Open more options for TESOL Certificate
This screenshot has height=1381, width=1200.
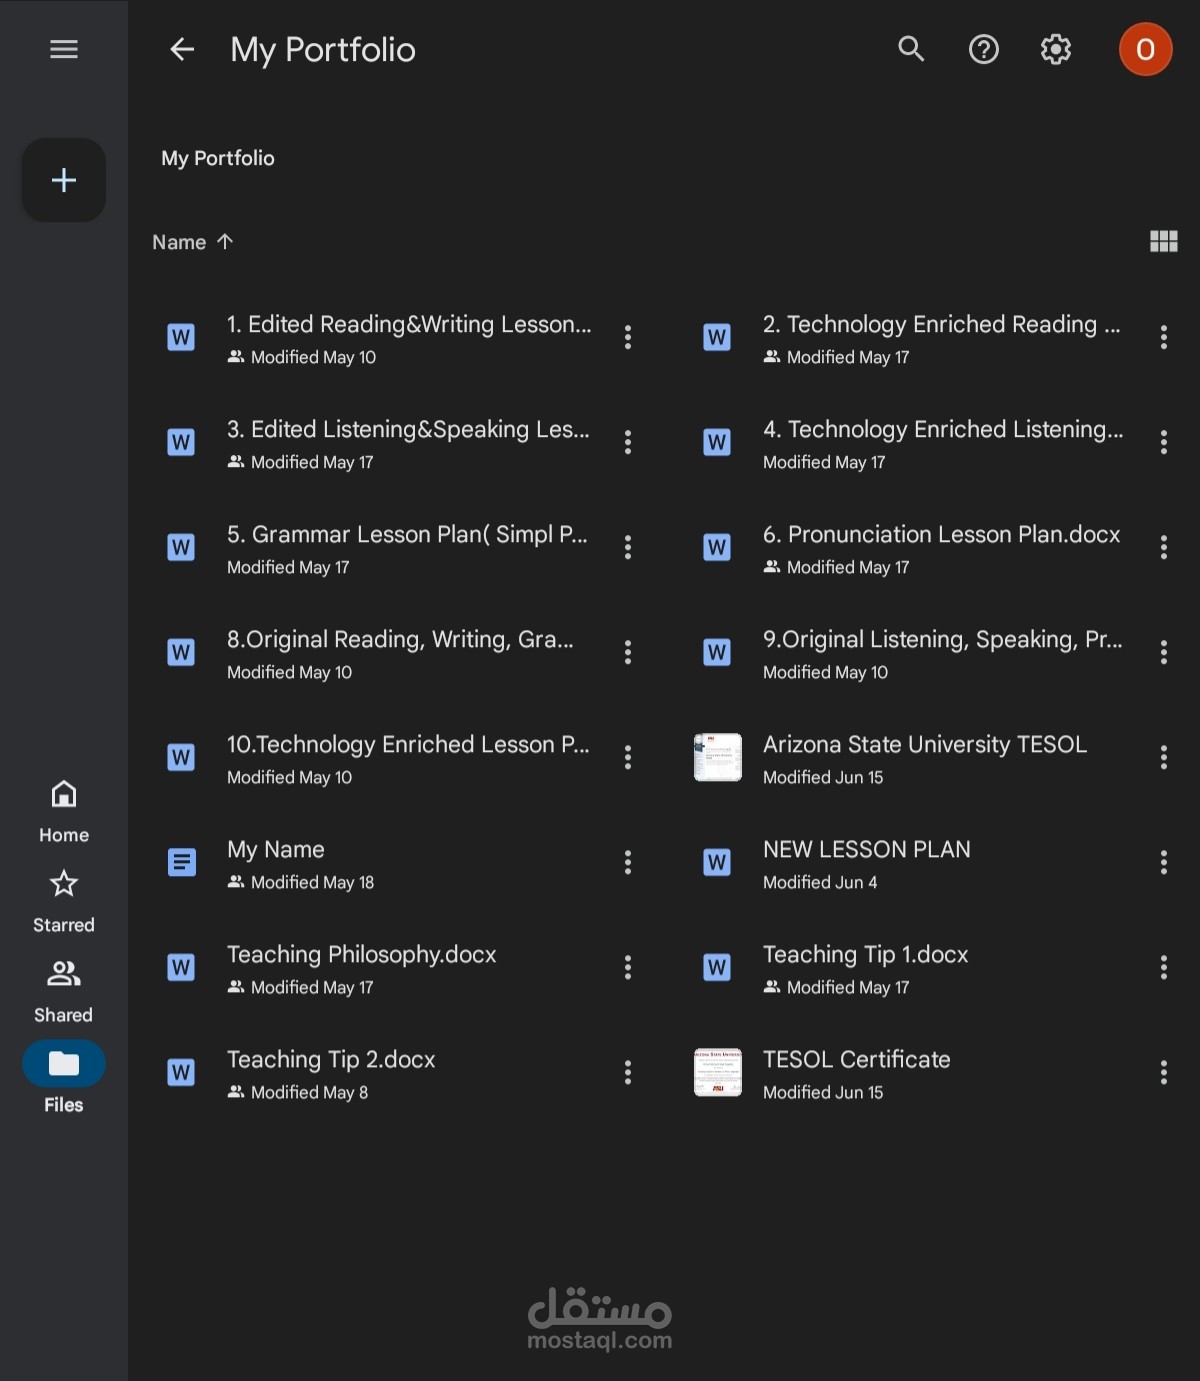click(1163, 1073)
